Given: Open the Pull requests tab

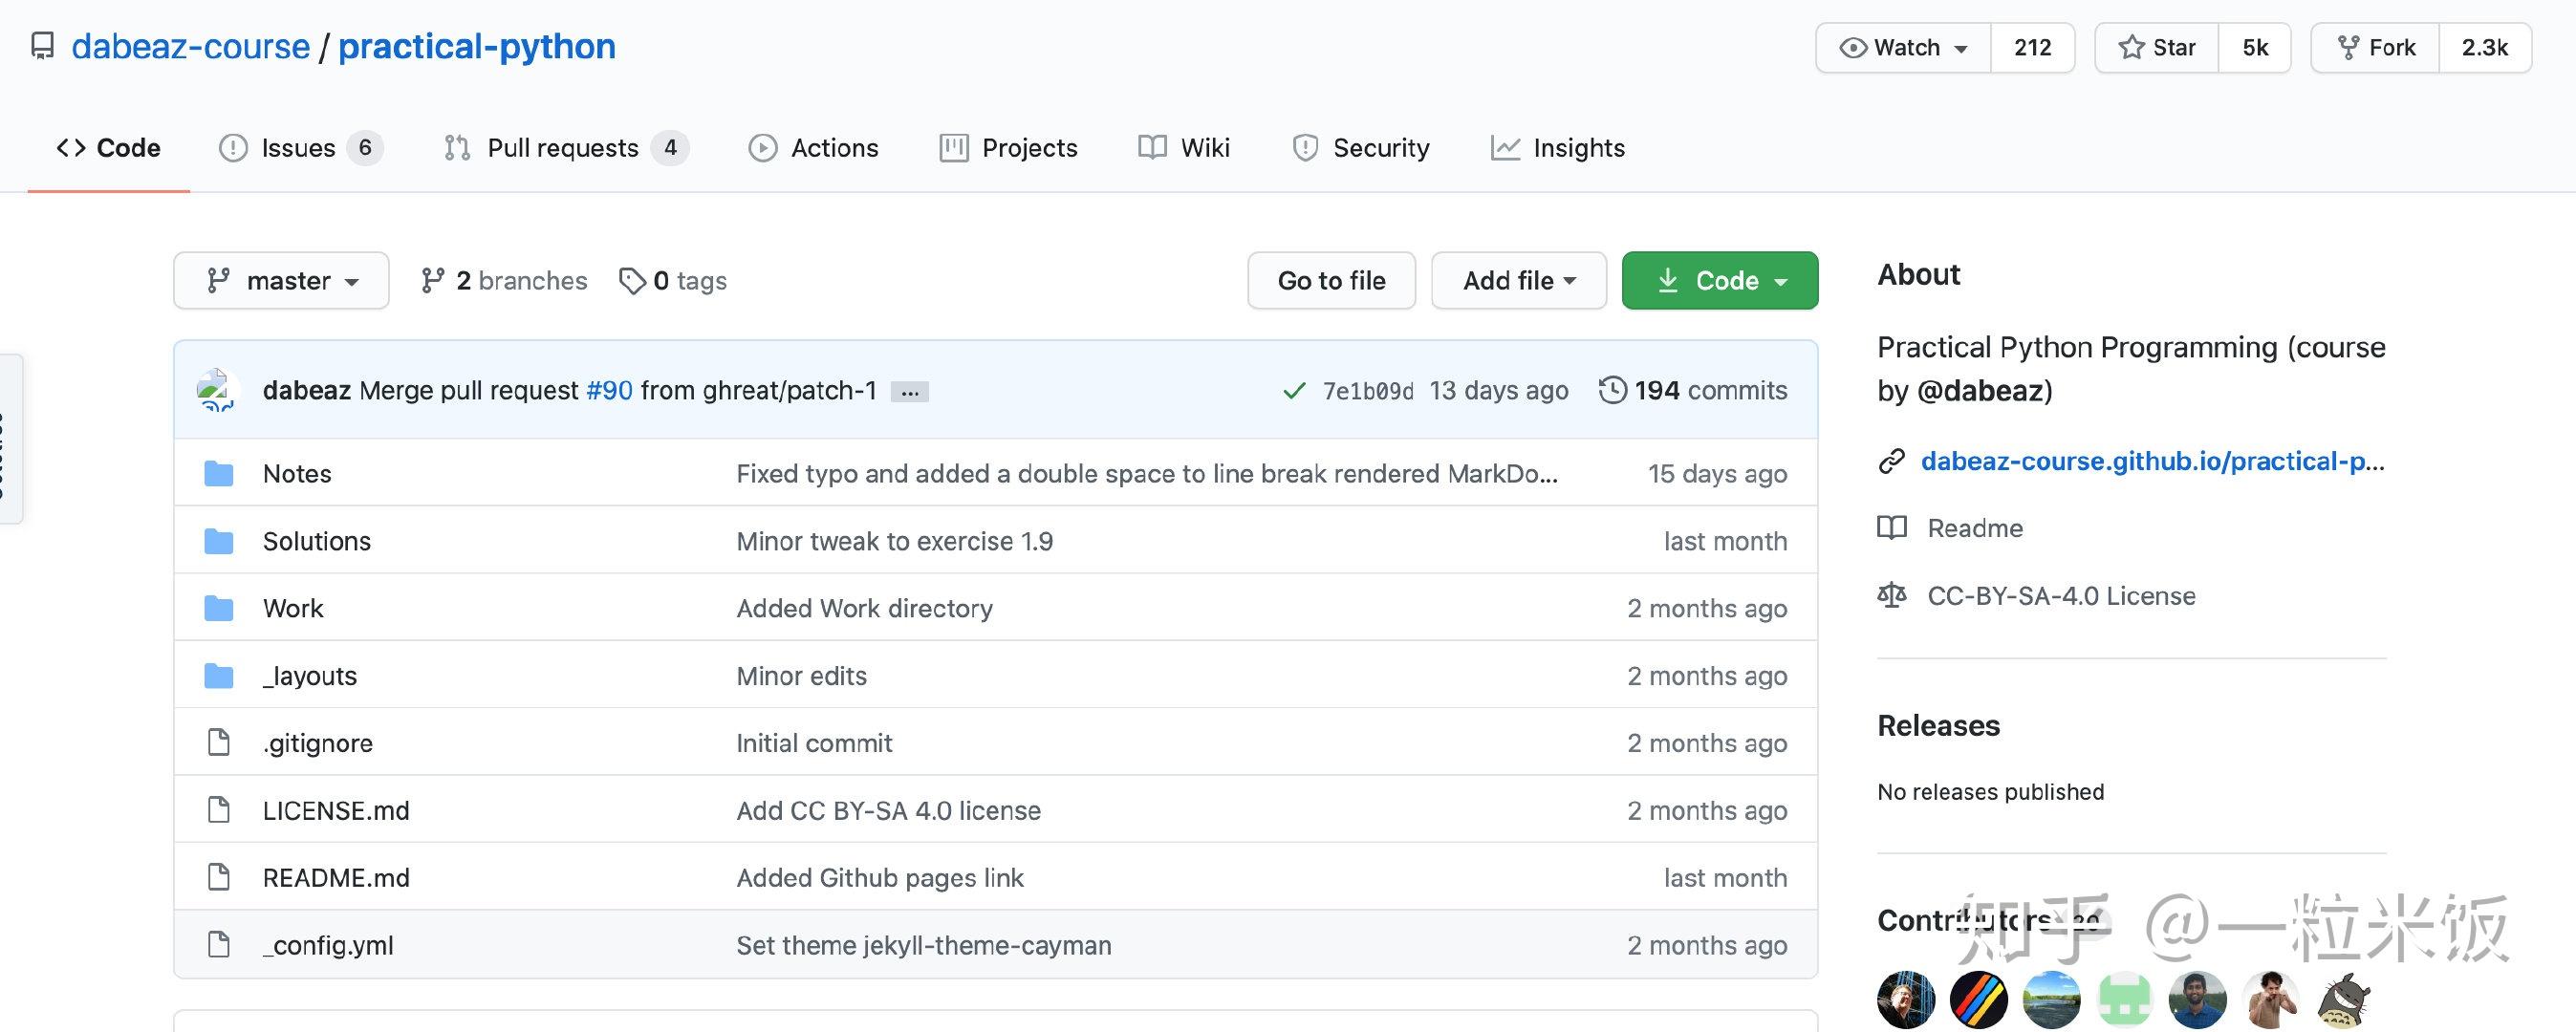Looking at the screenshot, I should 563,148.
